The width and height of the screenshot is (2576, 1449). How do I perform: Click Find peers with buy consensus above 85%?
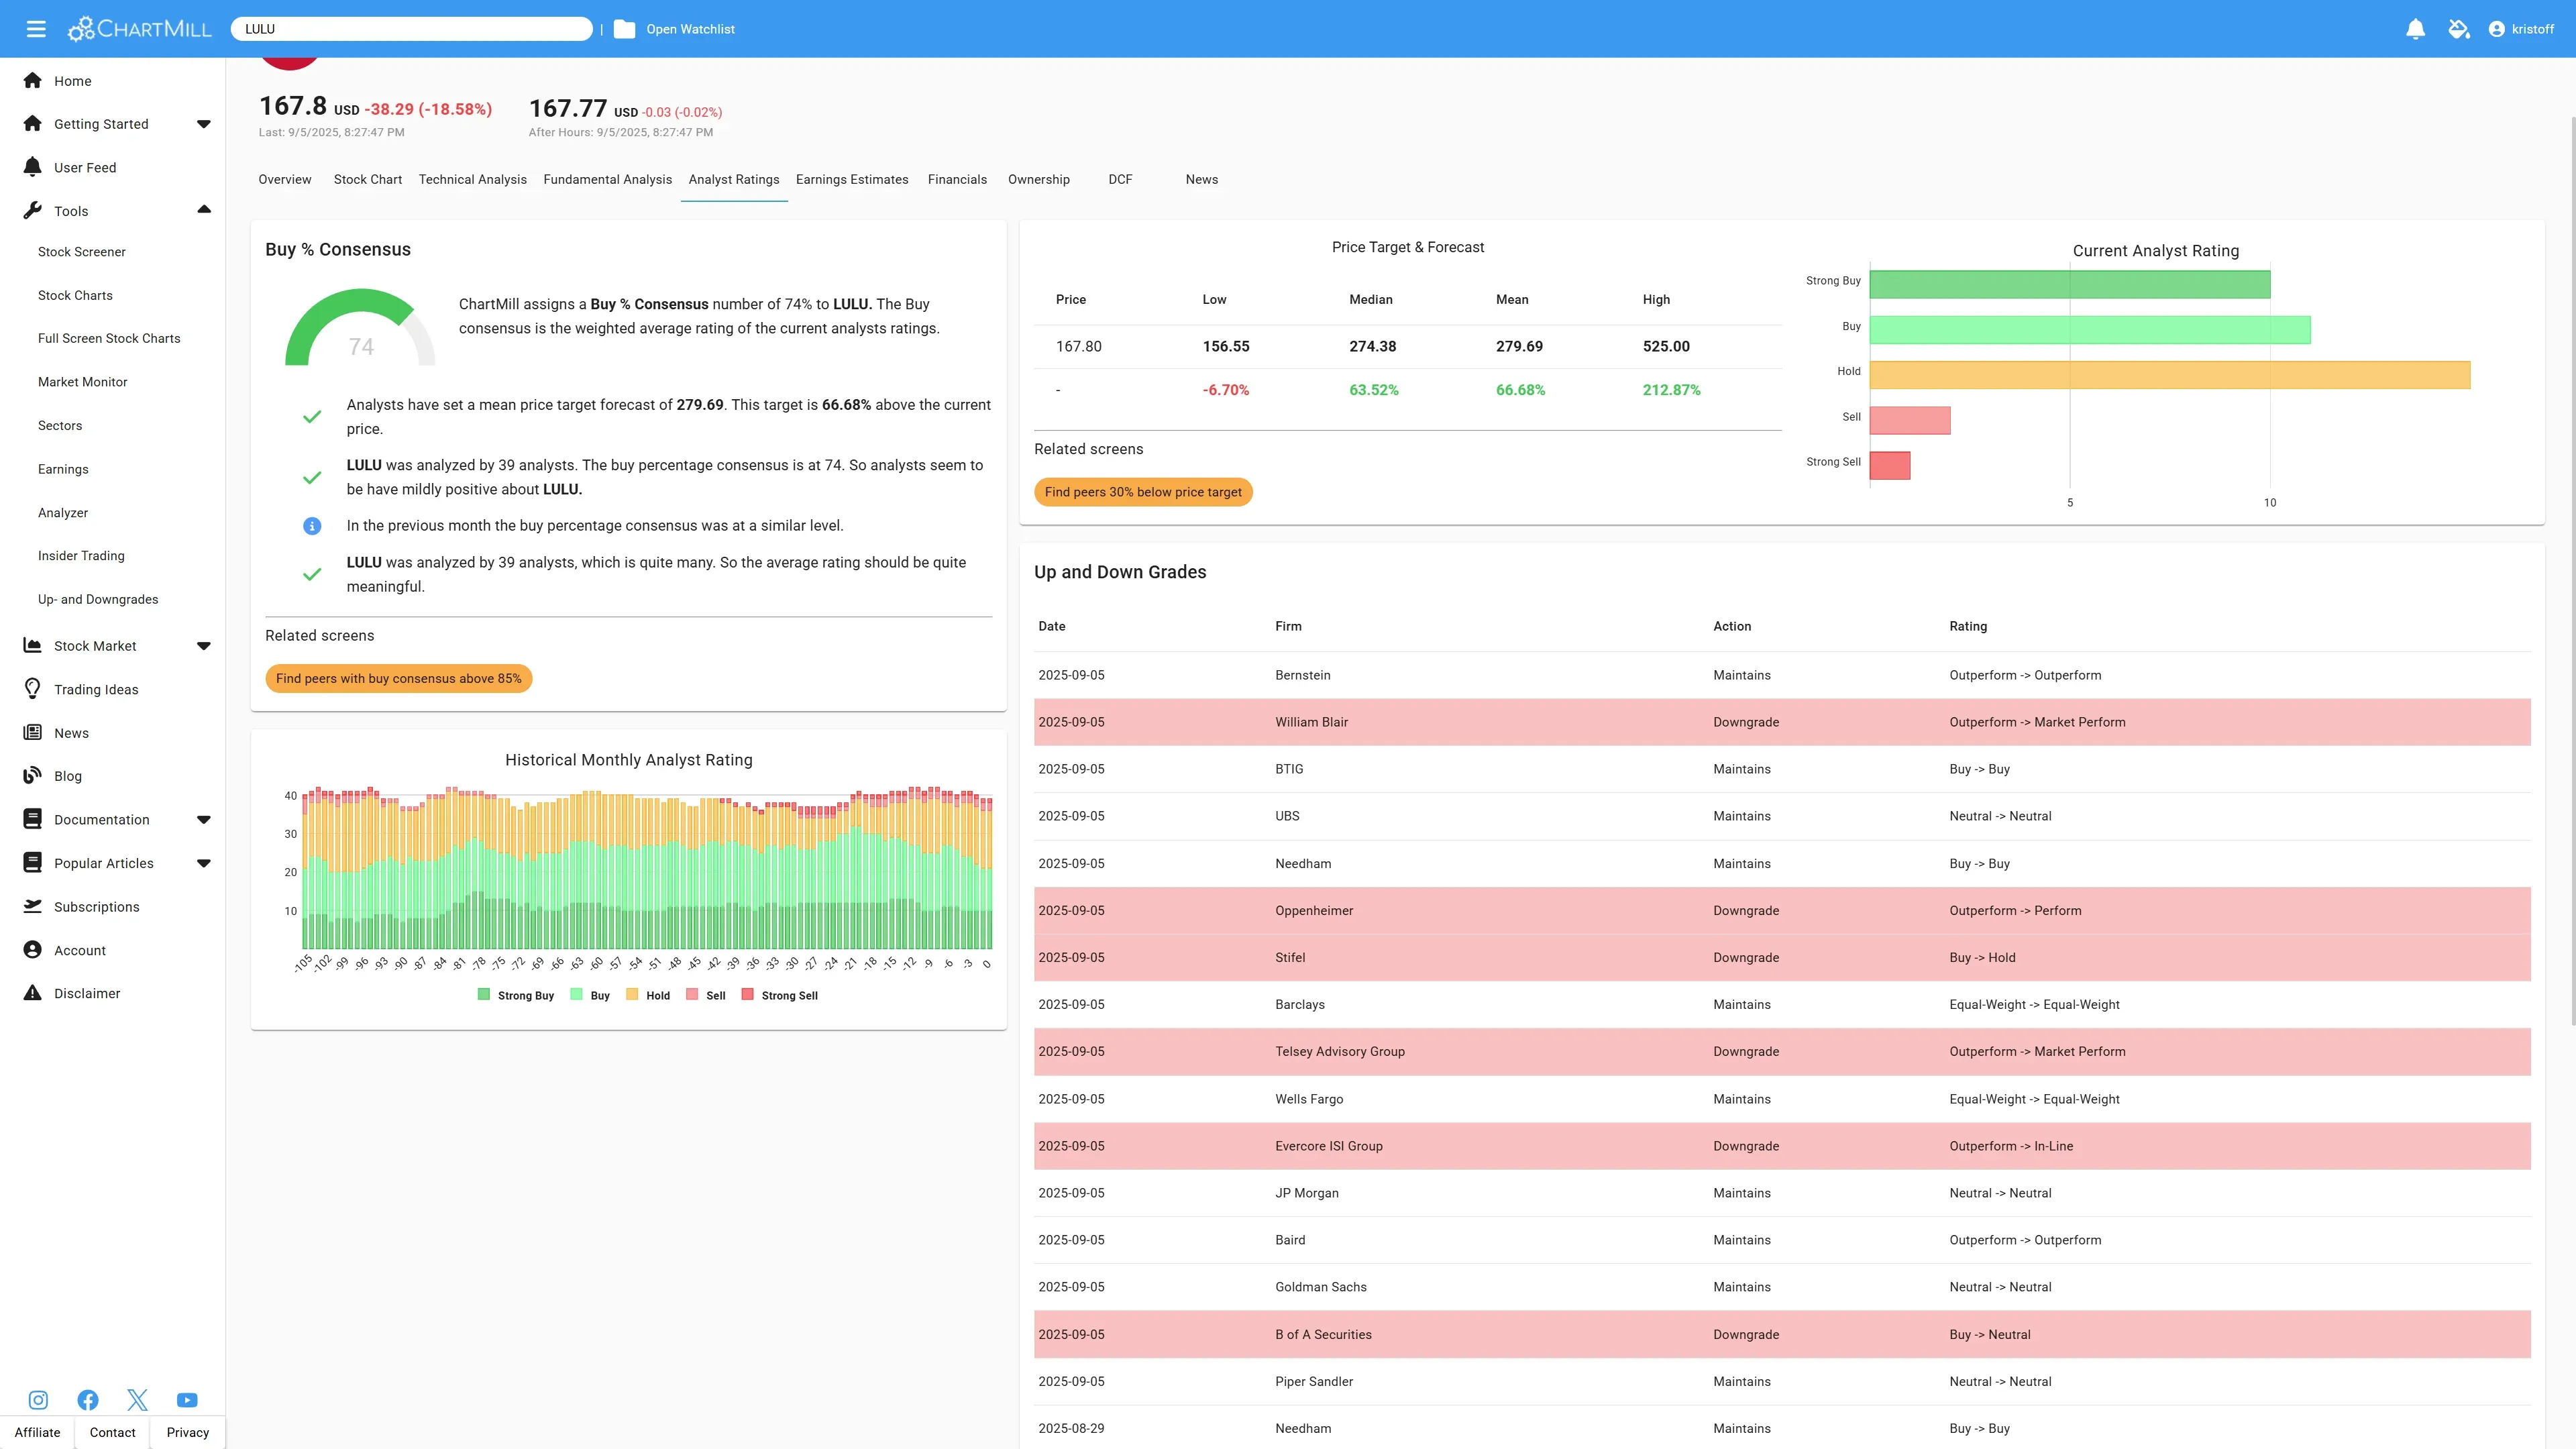(399, 679)
